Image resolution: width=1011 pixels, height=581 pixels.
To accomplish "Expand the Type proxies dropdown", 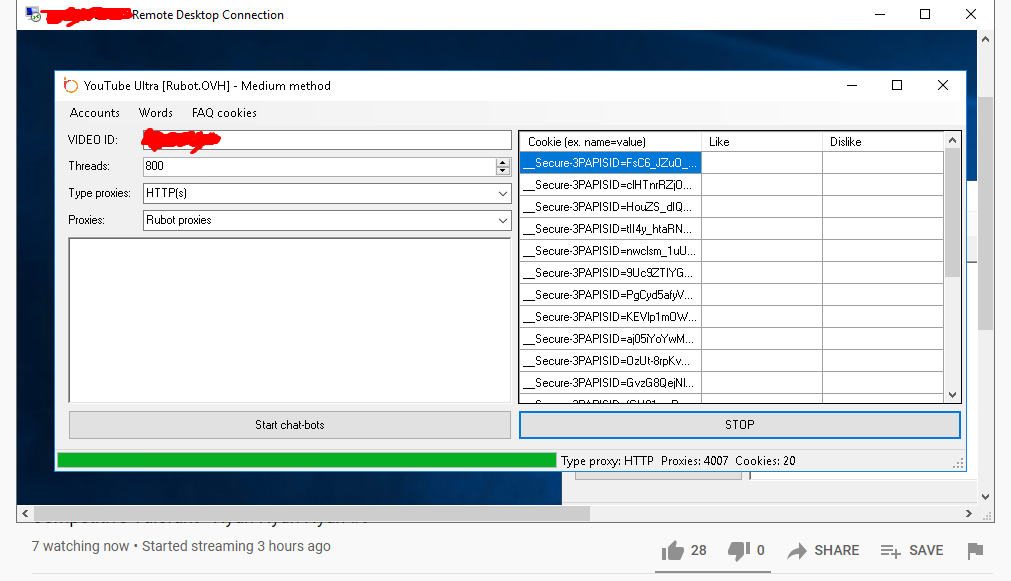I will (x=503, y=193).
